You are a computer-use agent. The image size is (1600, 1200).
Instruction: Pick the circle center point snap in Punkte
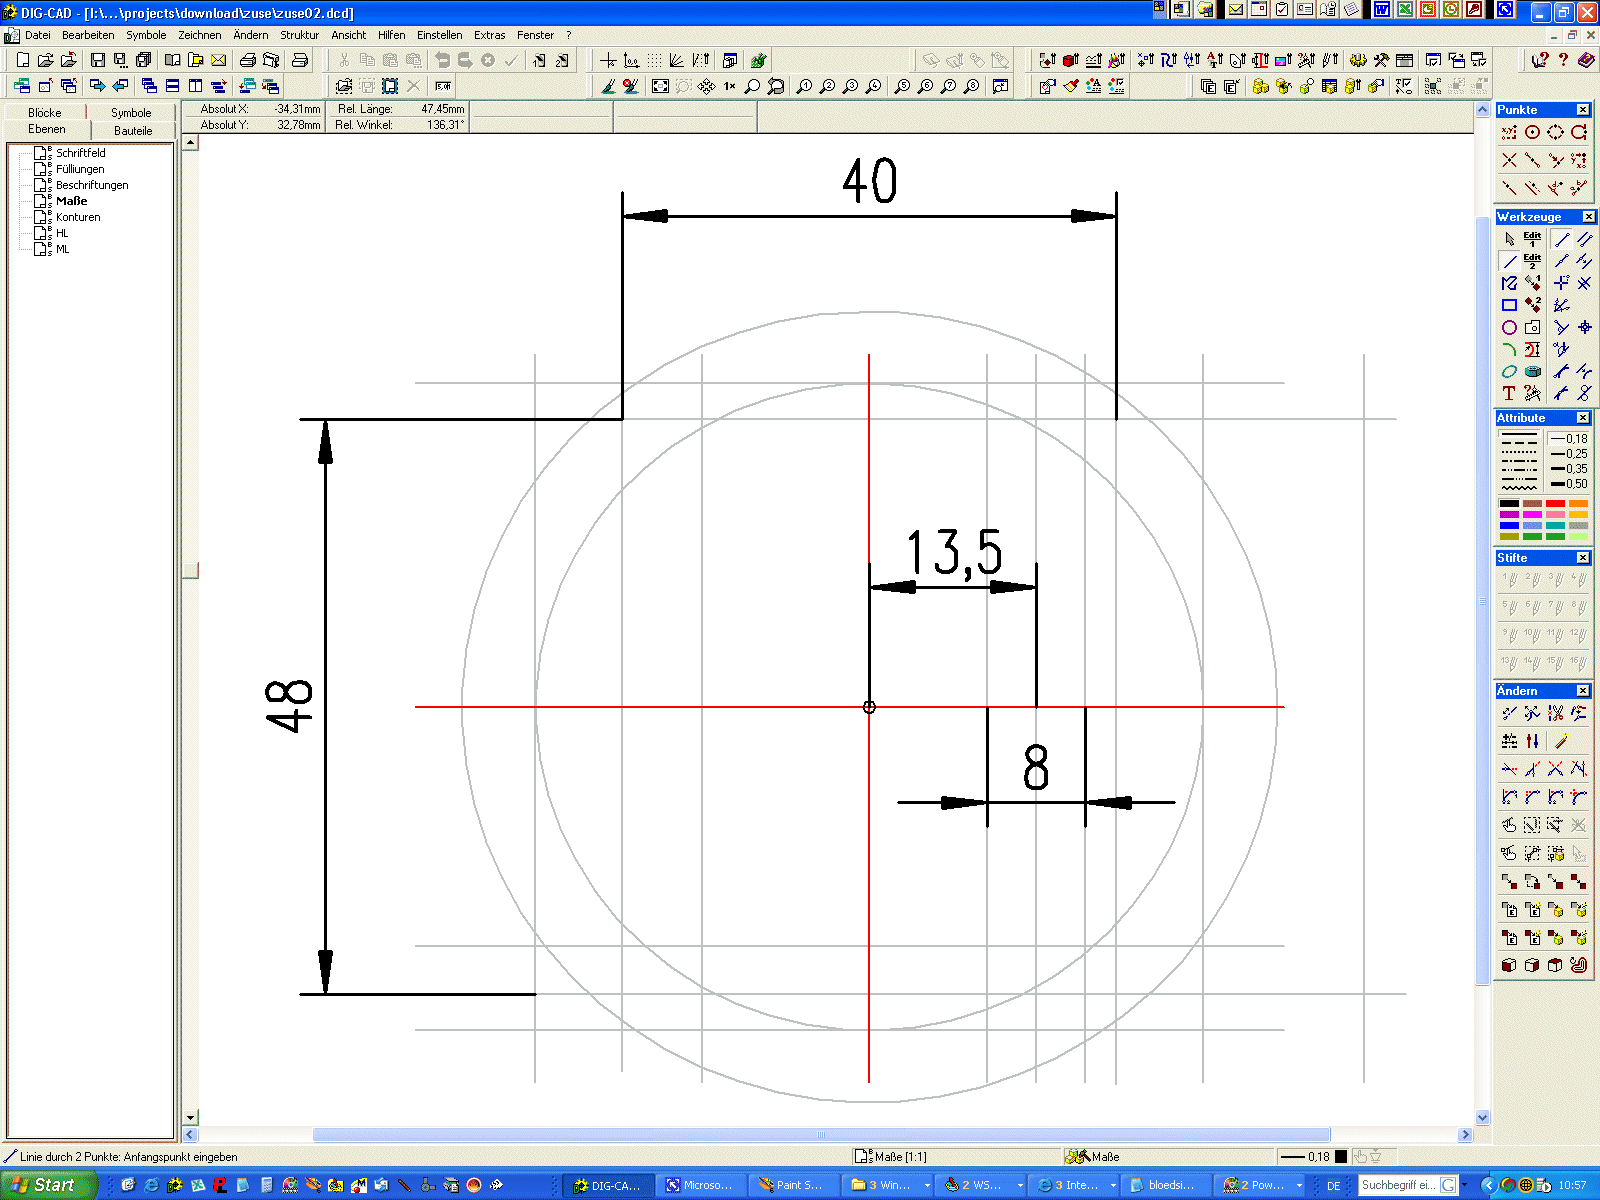coord(1532,132)
